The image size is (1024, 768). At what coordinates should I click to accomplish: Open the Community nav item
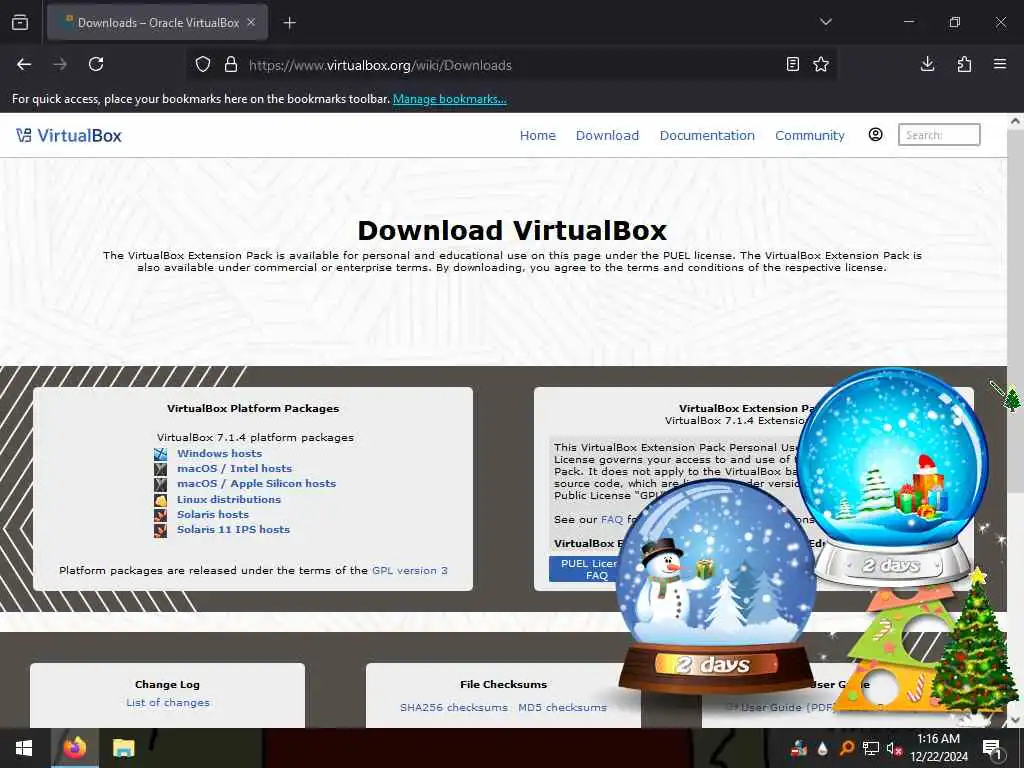[x=810, y=135]
